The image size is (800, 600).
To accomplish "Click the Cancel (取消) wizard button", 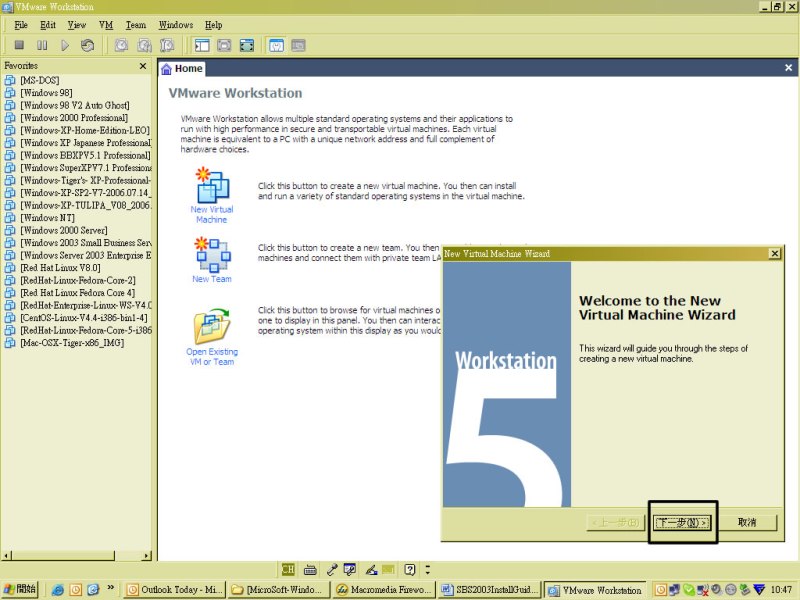I will (747, 522).
